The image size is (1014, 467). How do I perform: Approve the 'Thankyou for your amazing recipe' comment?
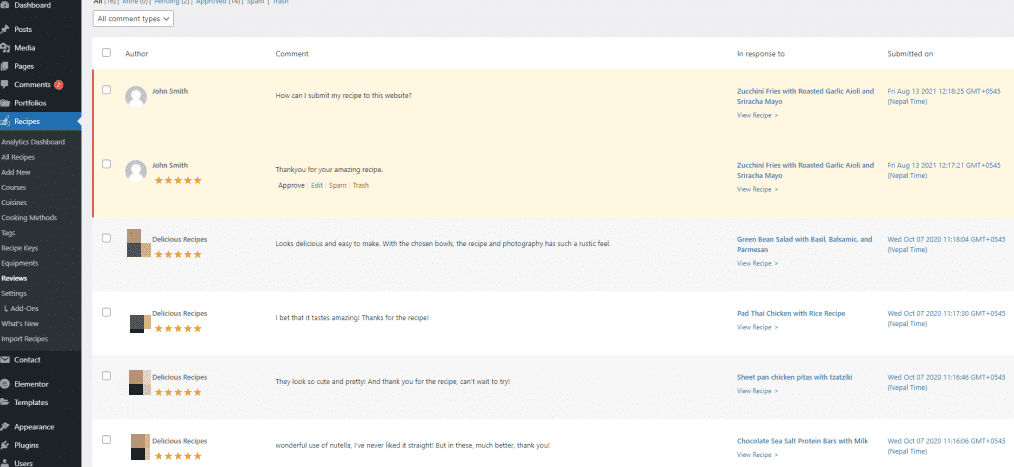pos(291,186)
